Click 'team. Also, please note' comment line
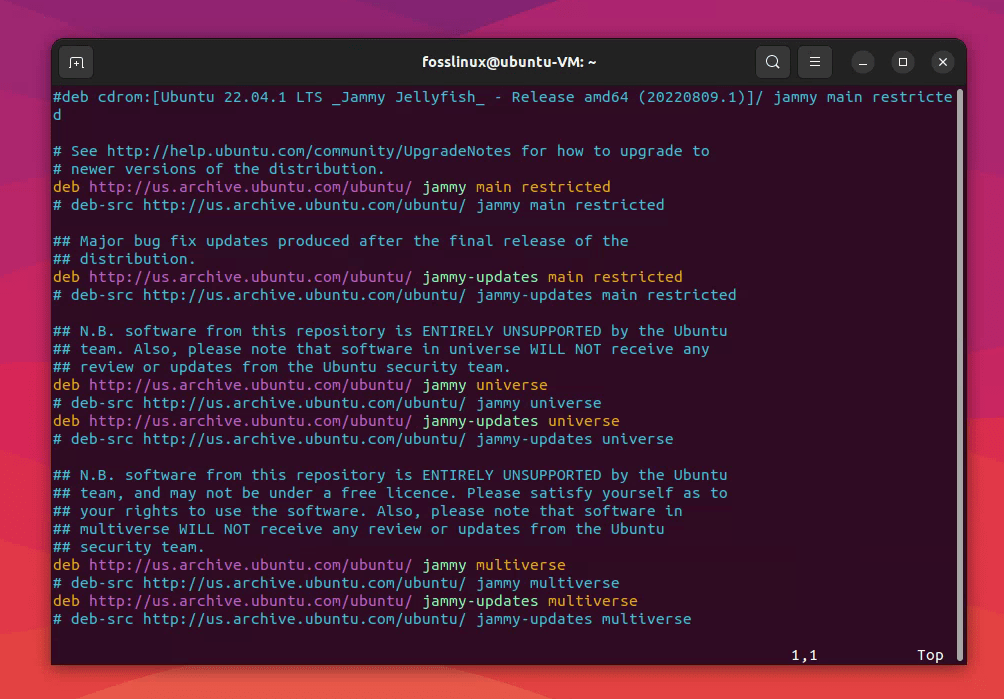The width and height of the screenshot is (1004, 699). pyautogui.click(x=381, y=349)
